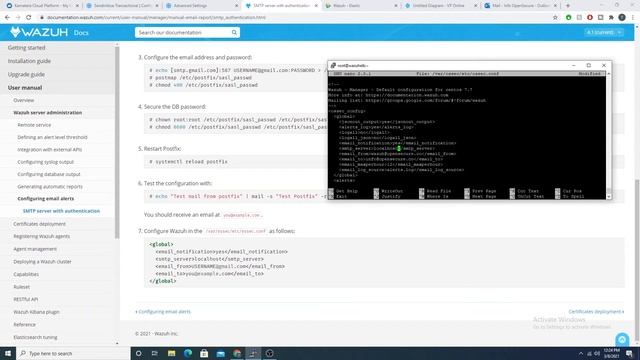Select User manual in the sidebar
This screenshot has height=360, width=640.
click(25, 88)
